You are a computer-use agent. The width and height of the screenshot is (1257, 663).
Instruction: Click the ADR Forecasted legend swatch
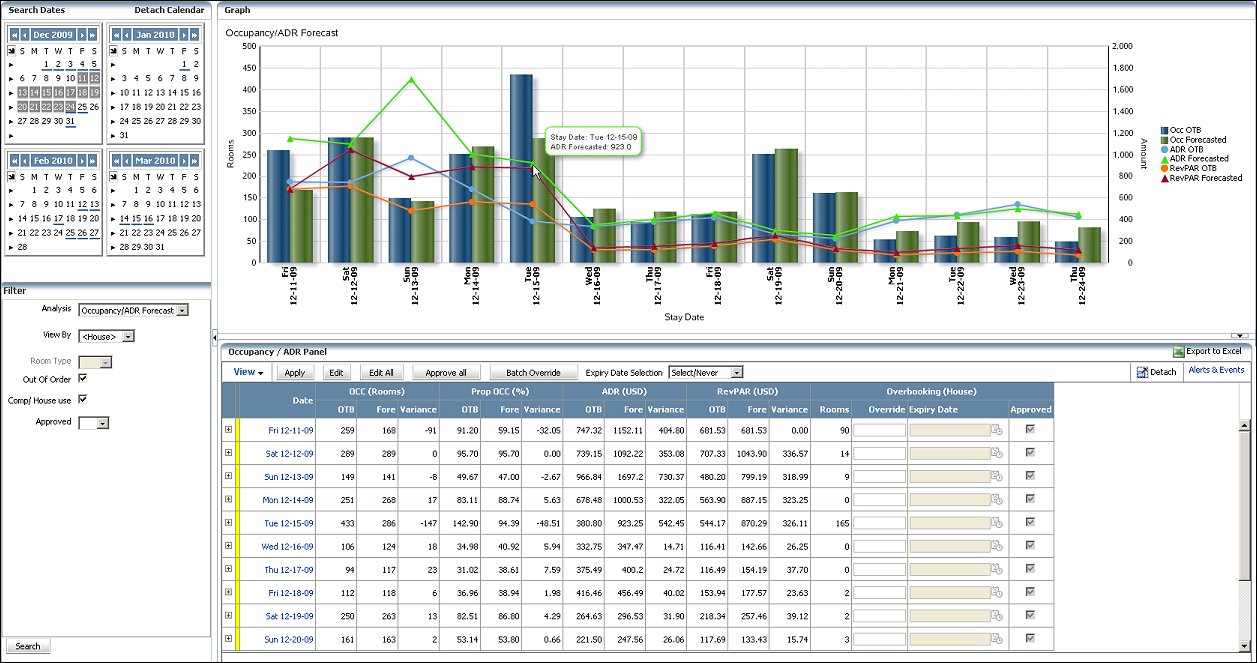(x=1164, y=158)
